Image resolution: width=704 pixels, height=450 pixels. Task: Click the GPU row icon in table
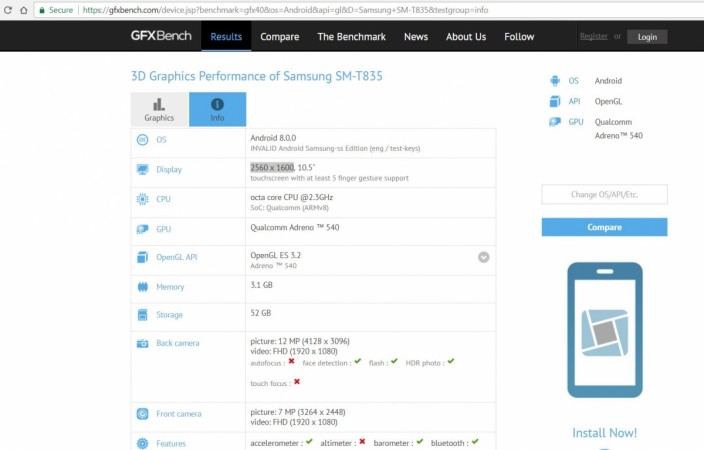[x=142, y=229]
